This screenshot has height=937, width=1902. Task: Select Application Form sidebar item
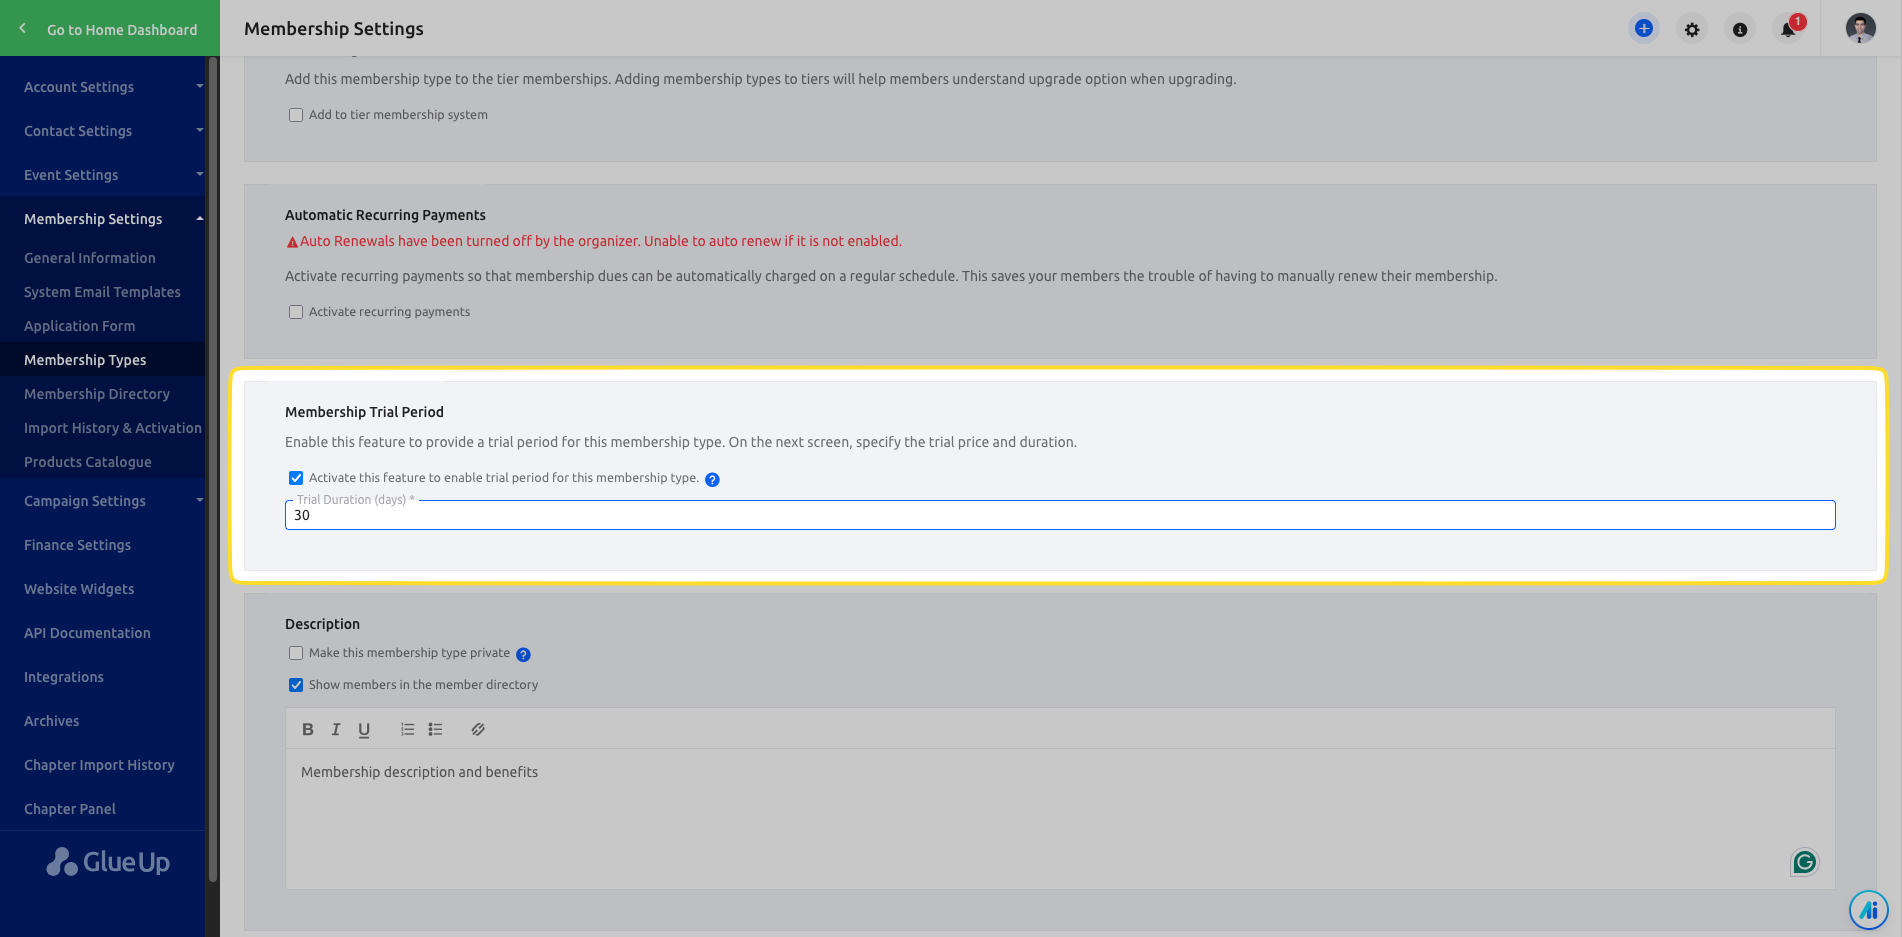click(80, 326)
